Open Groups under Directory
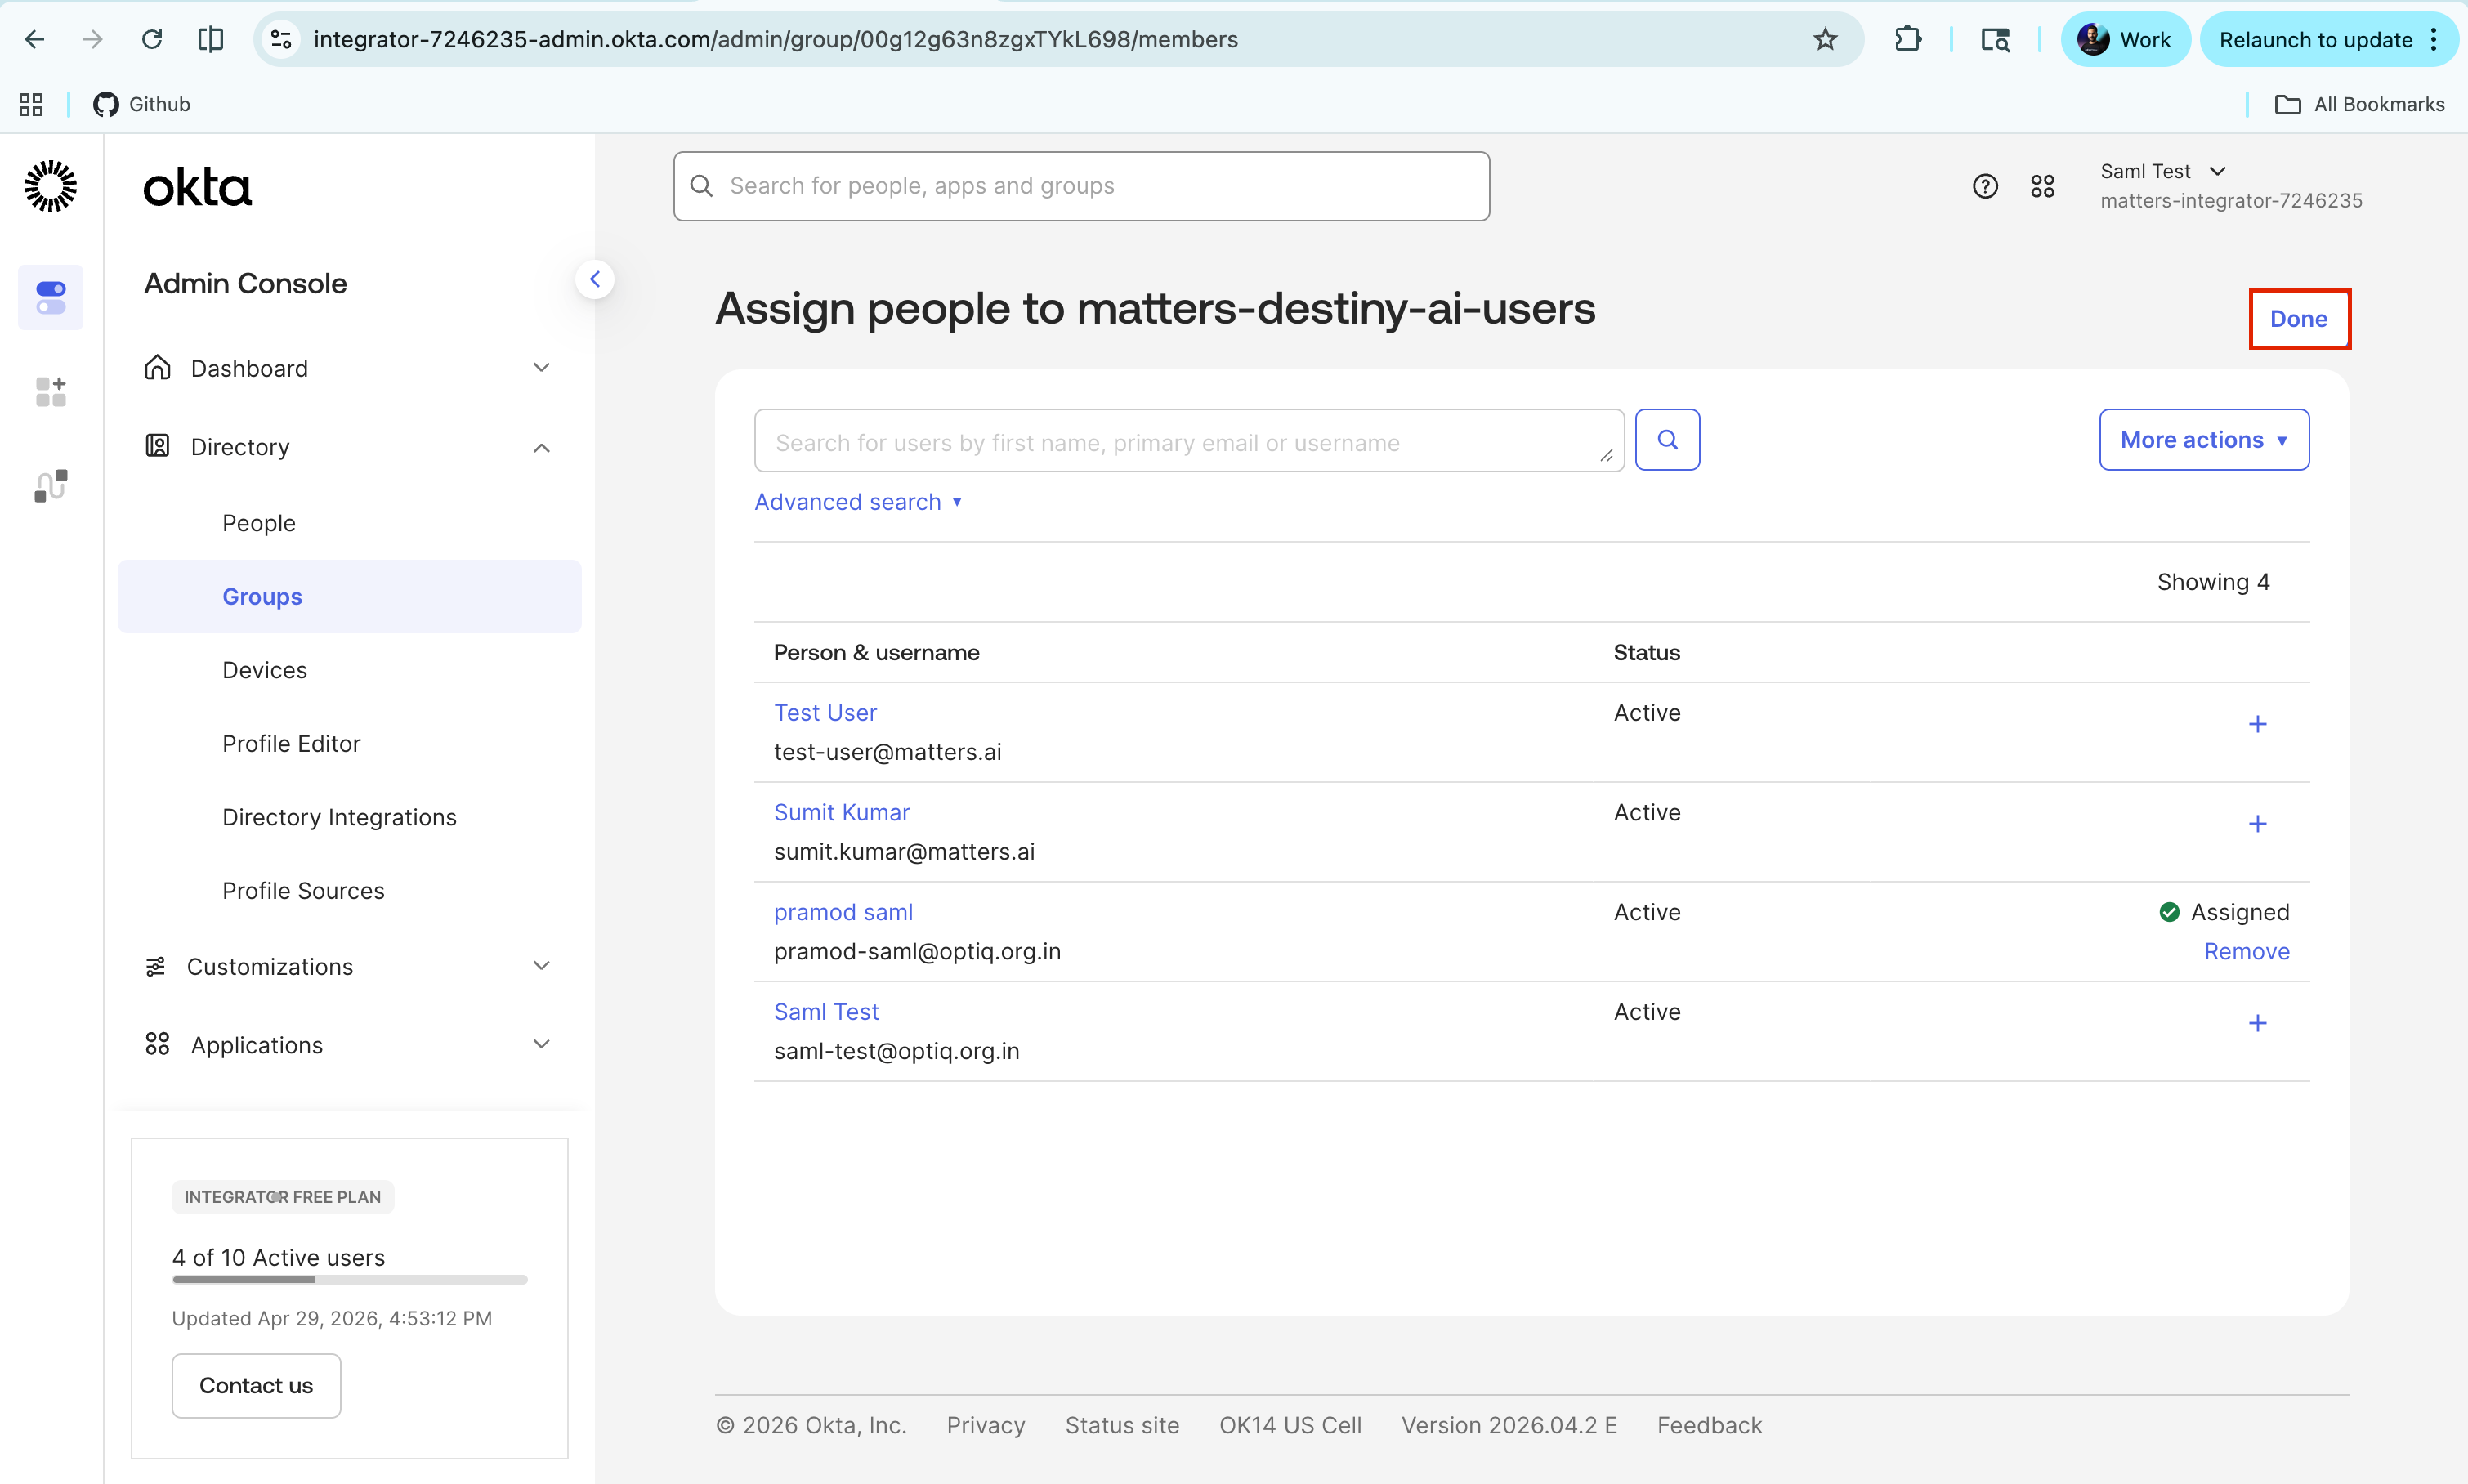This screenshot has width=2468, height=1484. tap(350, 596)
